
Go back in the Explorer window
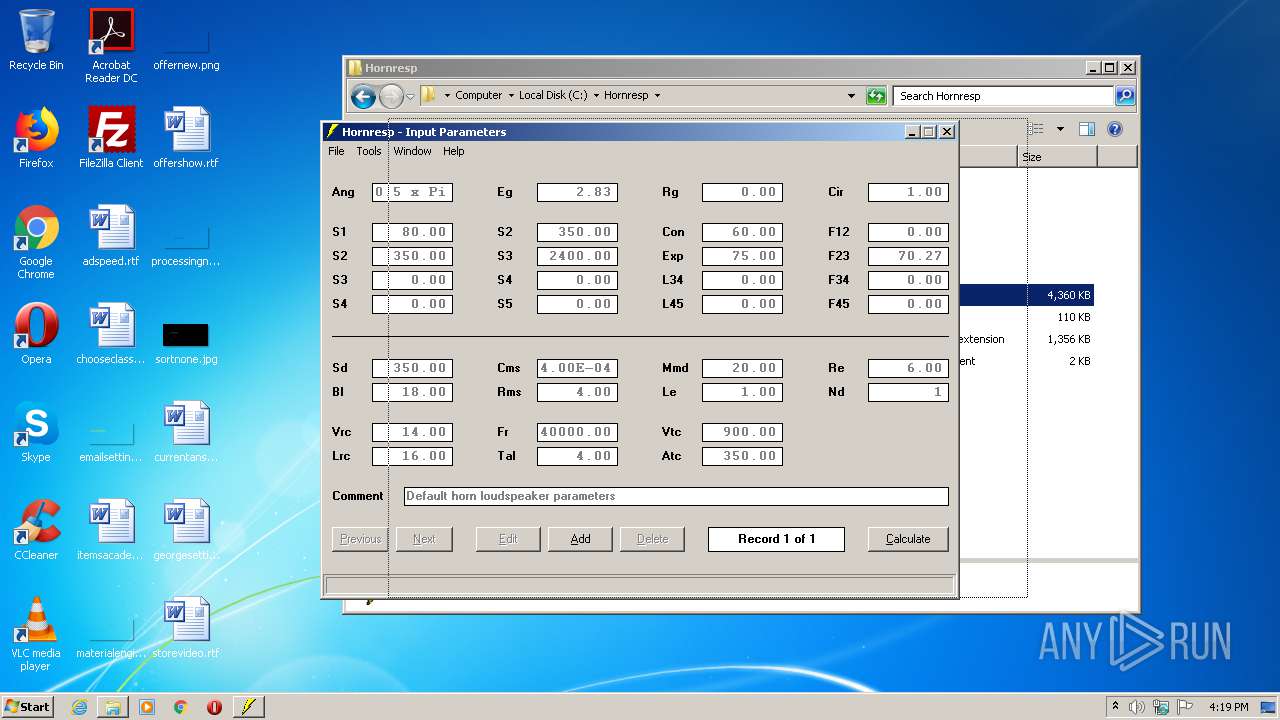[363, 96]
